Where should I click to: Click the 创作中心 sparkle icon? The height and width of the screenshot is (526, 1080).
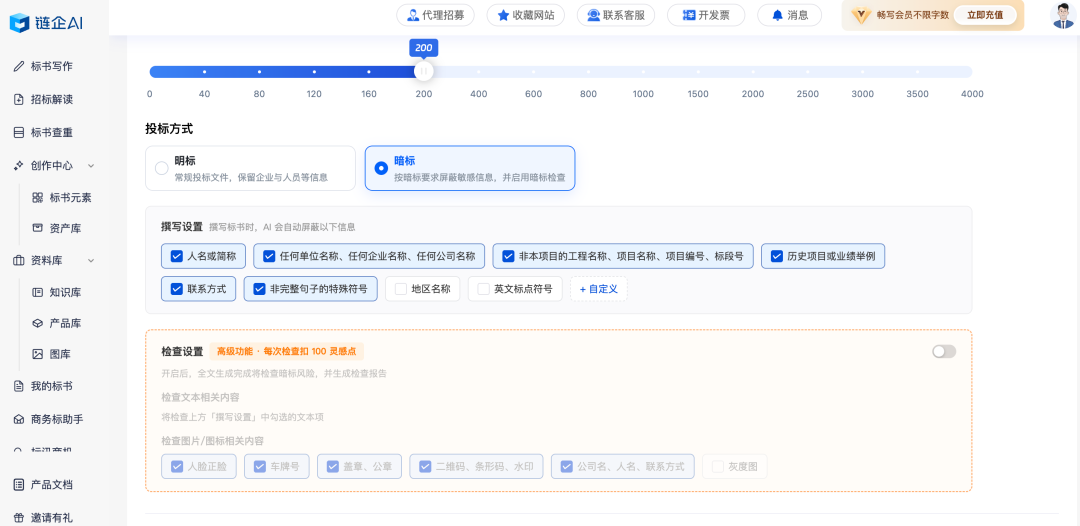[x=19, y=165]
